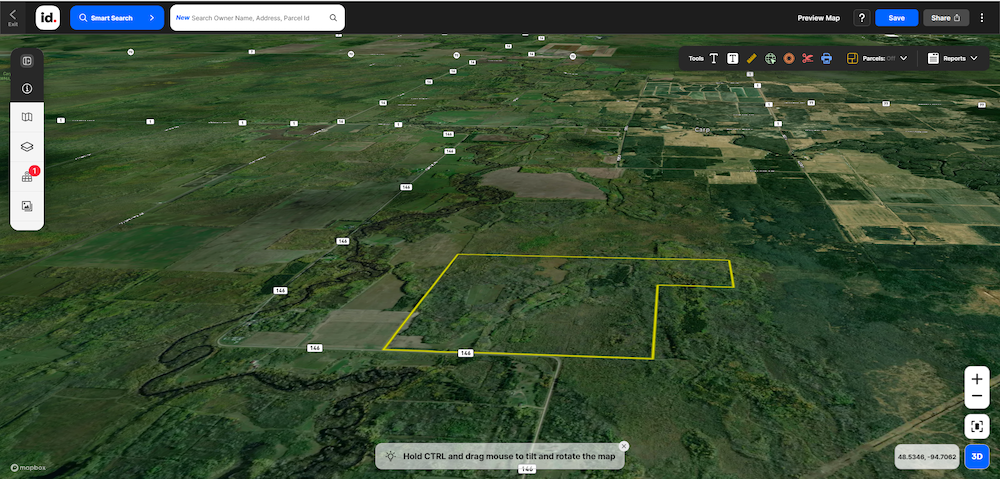
Task: Open the Parcels Off dropdown
Action: (x=878, y=58)
